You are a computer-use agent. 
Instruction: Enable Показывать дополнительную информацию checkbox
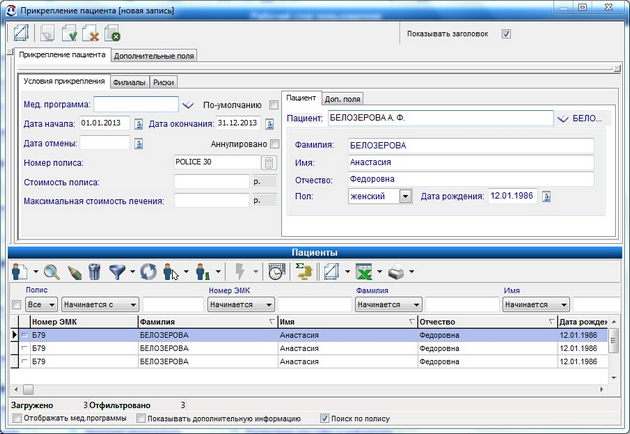pyautogui.click(x=141, y=418)
